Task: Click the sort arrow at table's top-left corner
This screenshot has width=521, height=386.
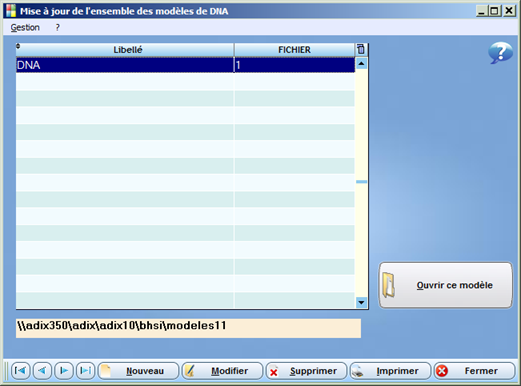Action: point(18,46)
